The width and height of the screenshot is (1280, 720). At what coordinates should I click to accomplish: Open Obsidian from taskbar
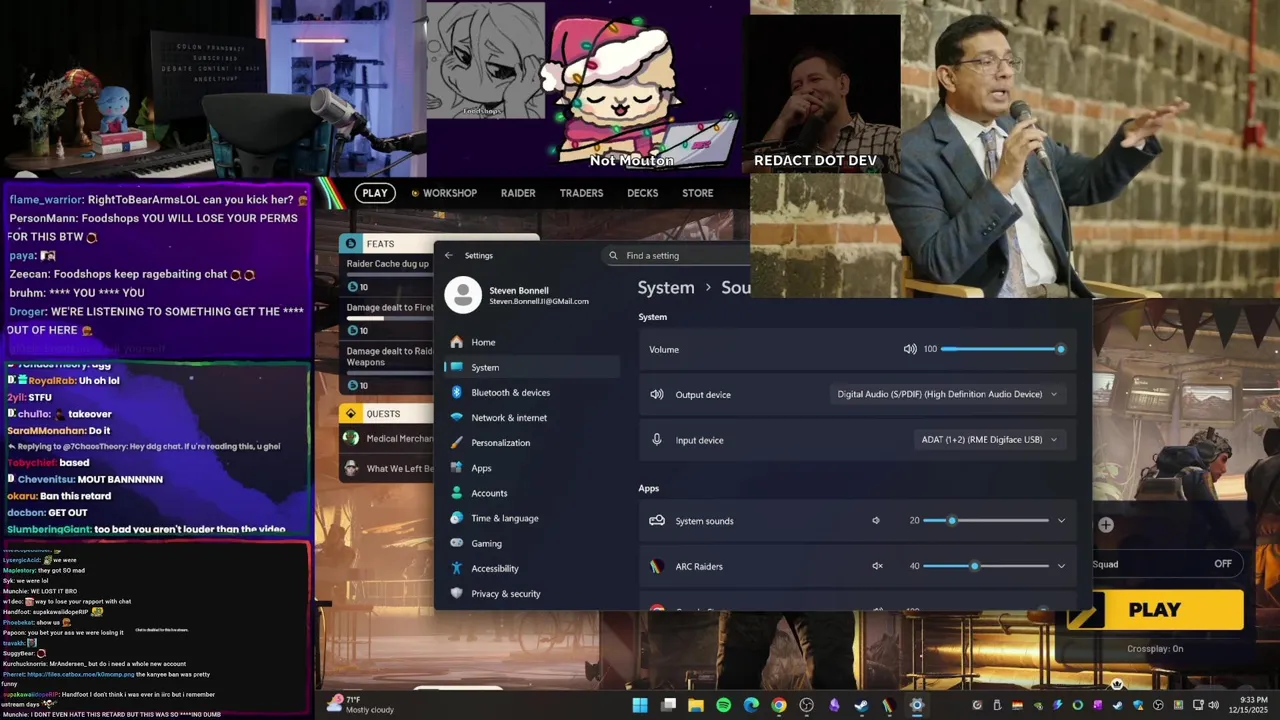coord(834,705)
